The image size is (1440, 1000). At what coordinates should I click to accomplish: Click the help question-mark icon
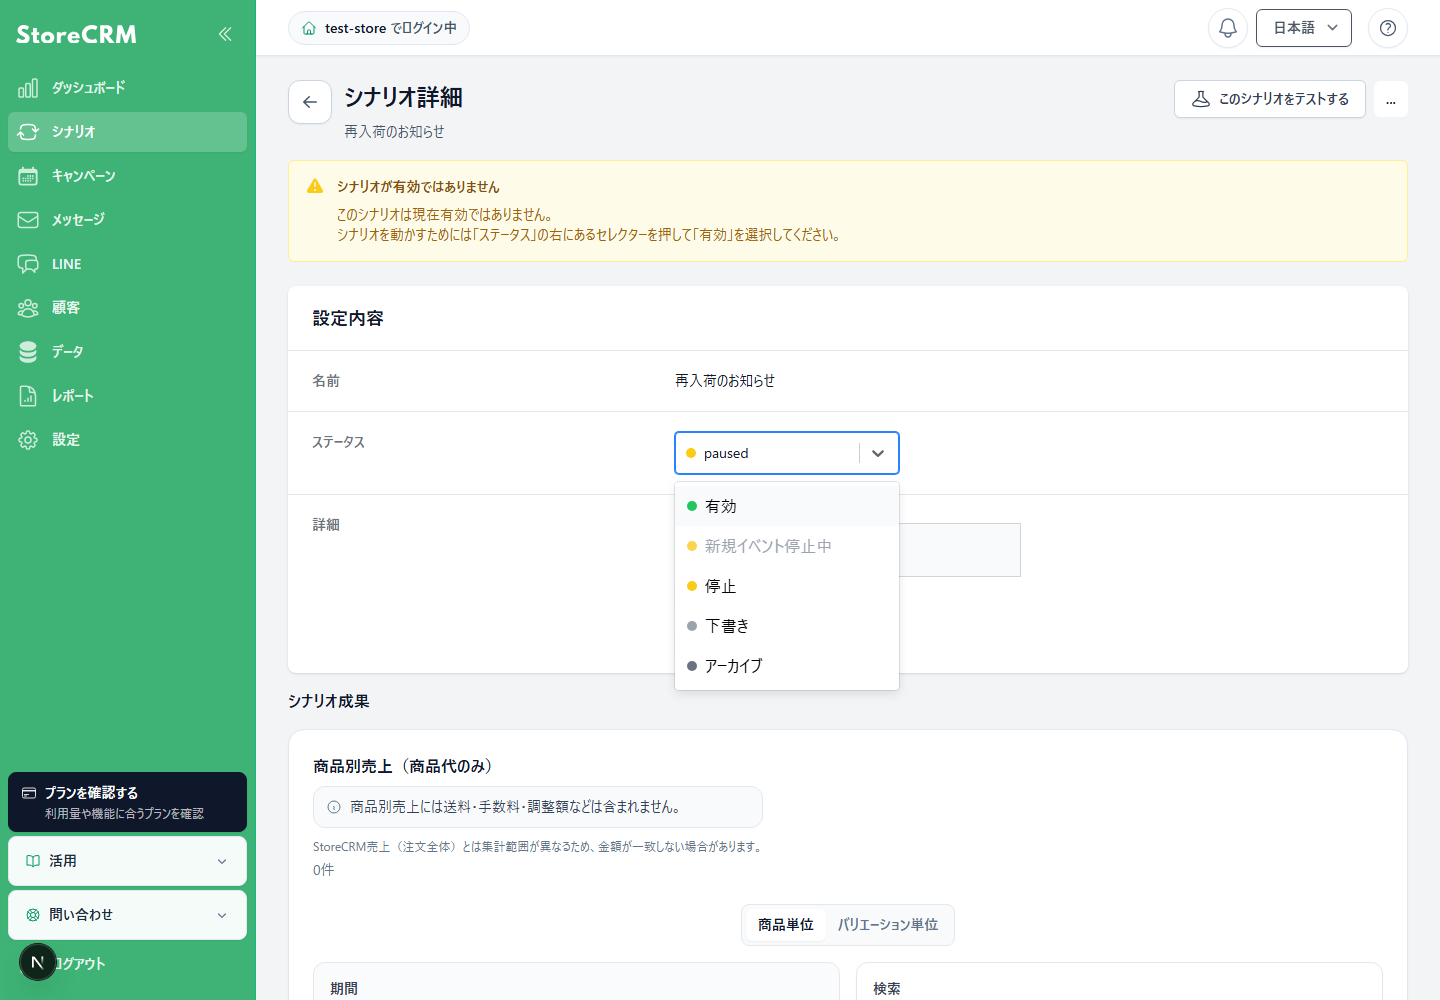point(1388,28)
